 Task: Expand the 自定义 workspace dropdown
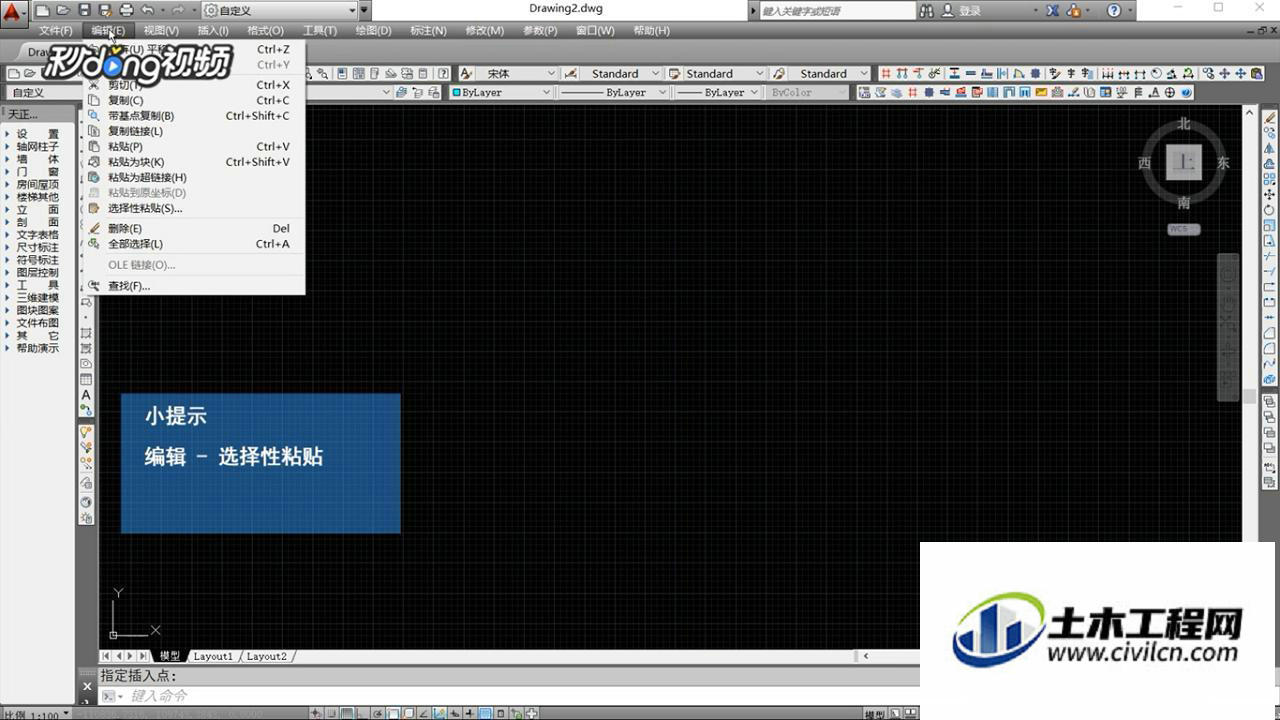tap(279, 10)
